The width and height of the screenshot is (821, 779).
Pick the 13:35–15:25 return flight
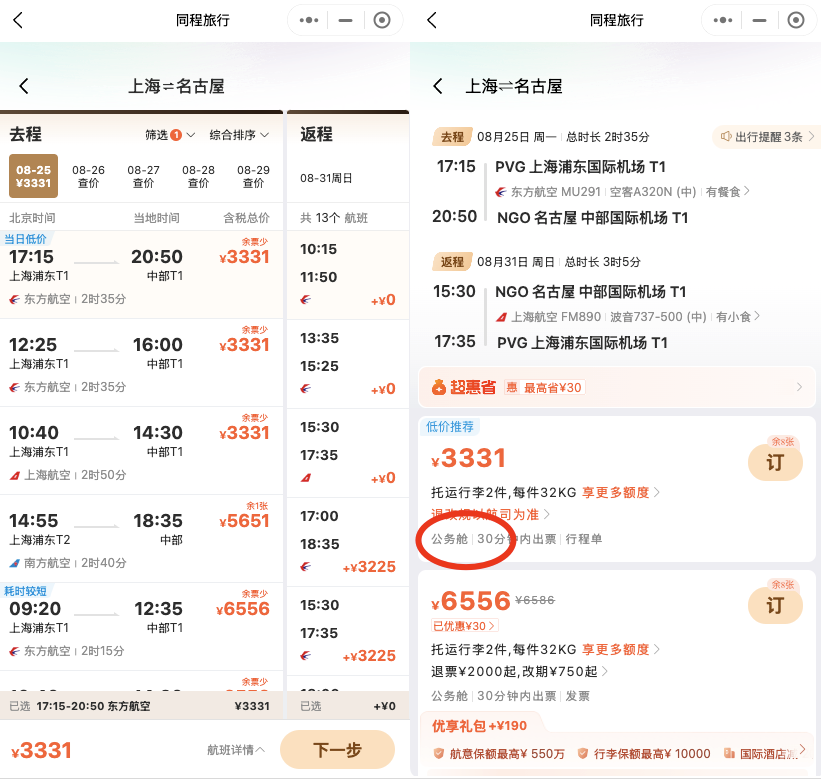tap(348, 364)
